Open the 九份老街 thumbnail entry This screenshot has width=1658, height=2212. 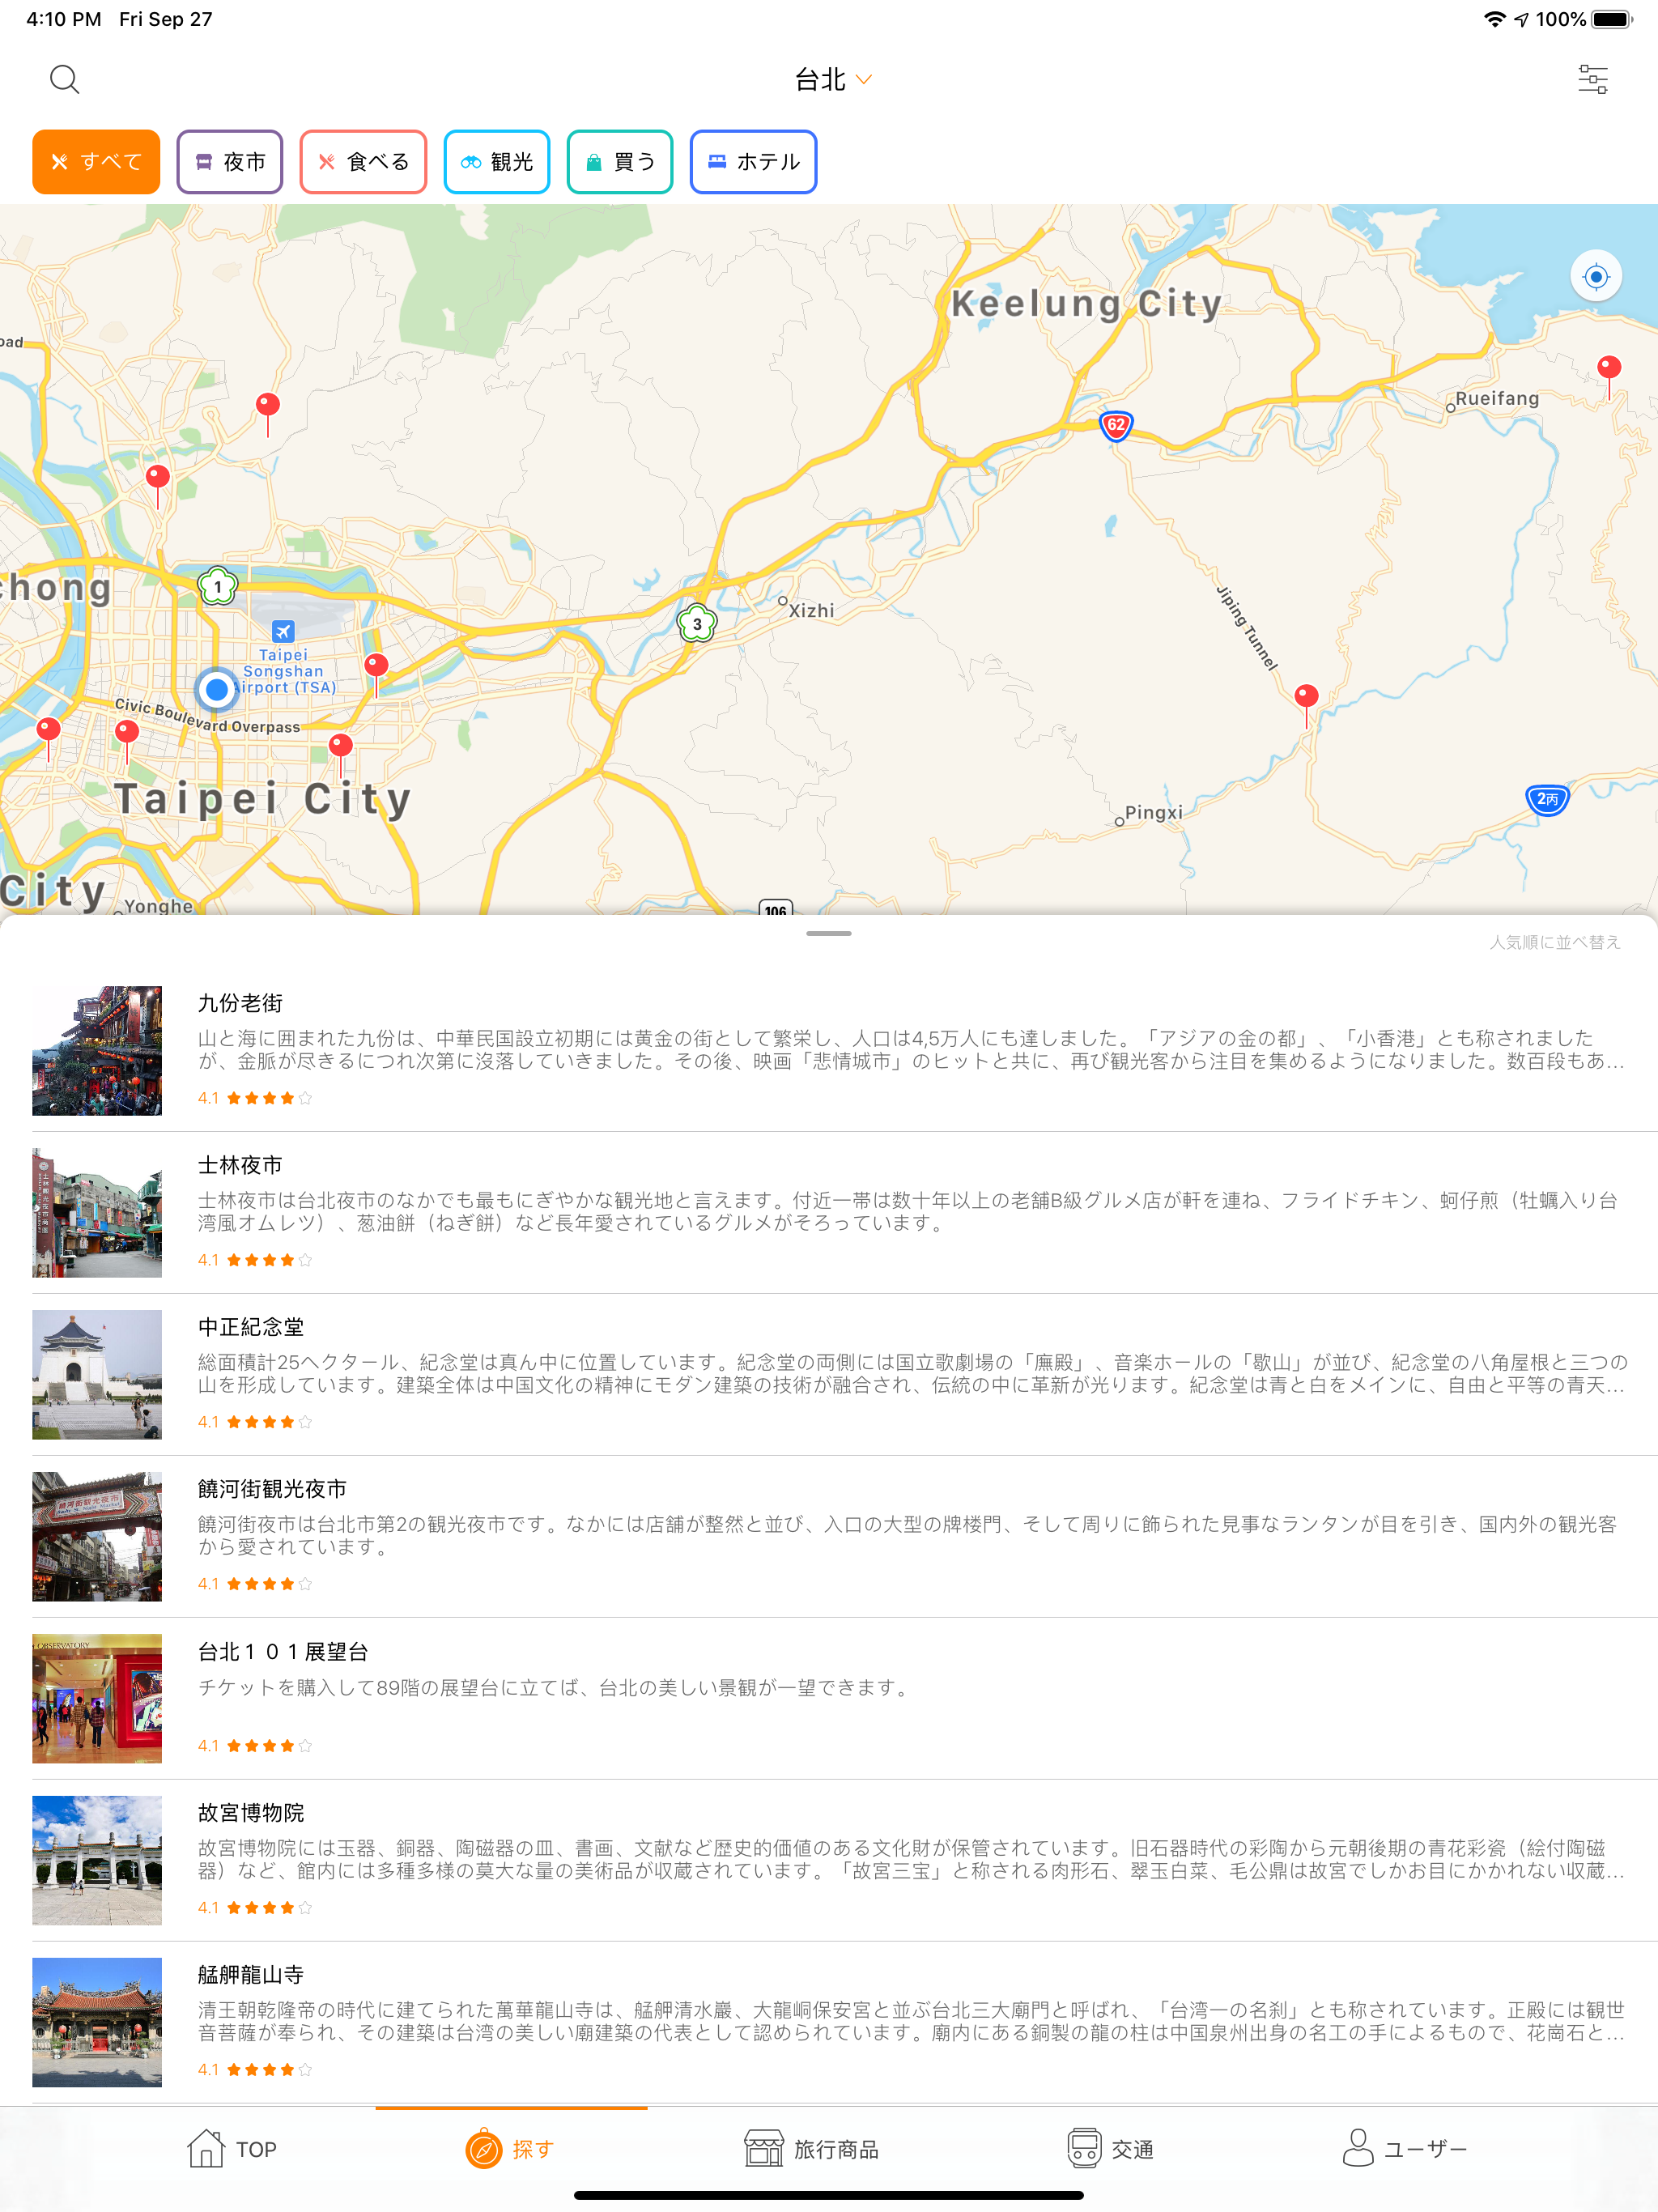click(x=97, y=1050)
